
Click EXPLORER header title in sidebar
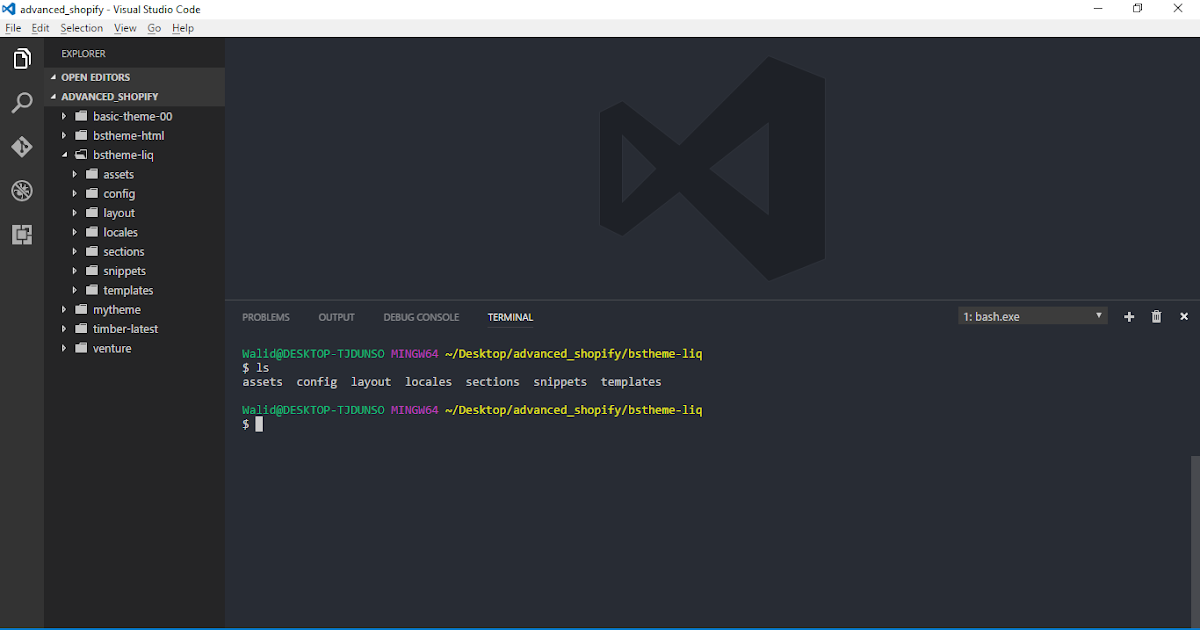[83, 54]
